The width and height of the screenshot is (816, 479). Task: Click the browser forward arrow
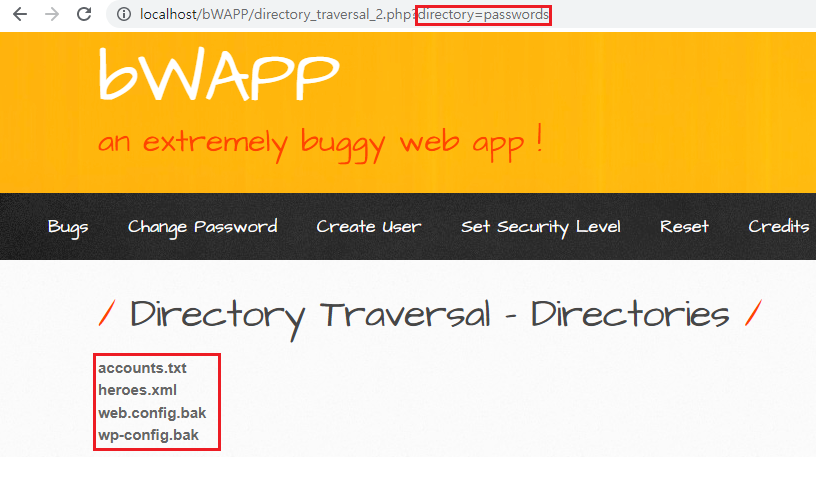coord(52,14)
